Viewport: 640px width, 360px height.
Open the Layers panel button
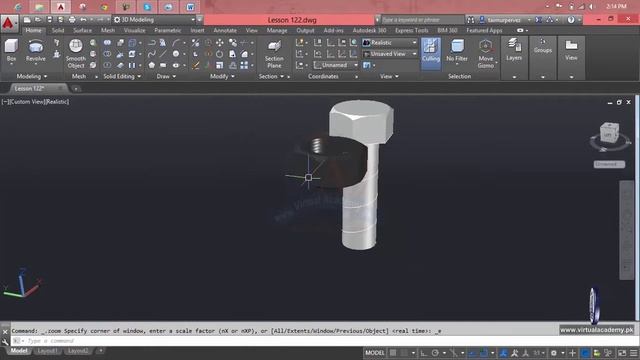(514, 50)
